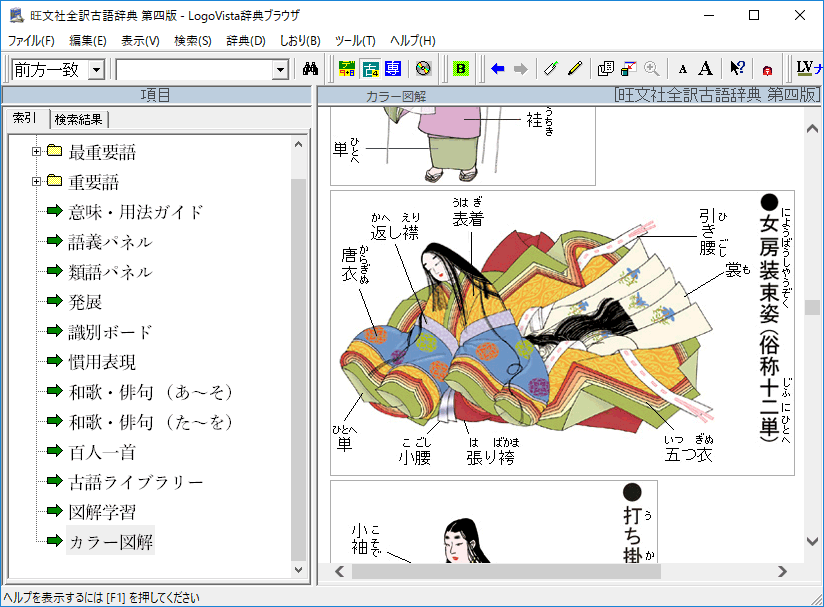824x607 pixels.
Task: Click the content pane scroll up arrow
Action: pyautogui.click(x=812, y=129)
